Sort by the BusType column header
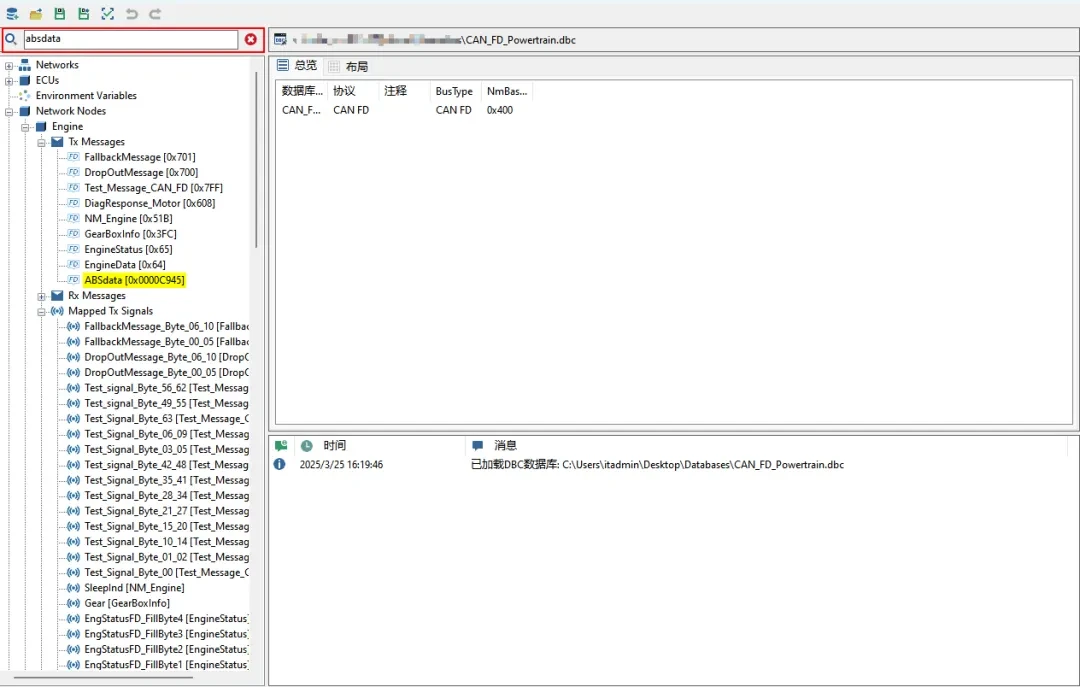 [454, 91]
